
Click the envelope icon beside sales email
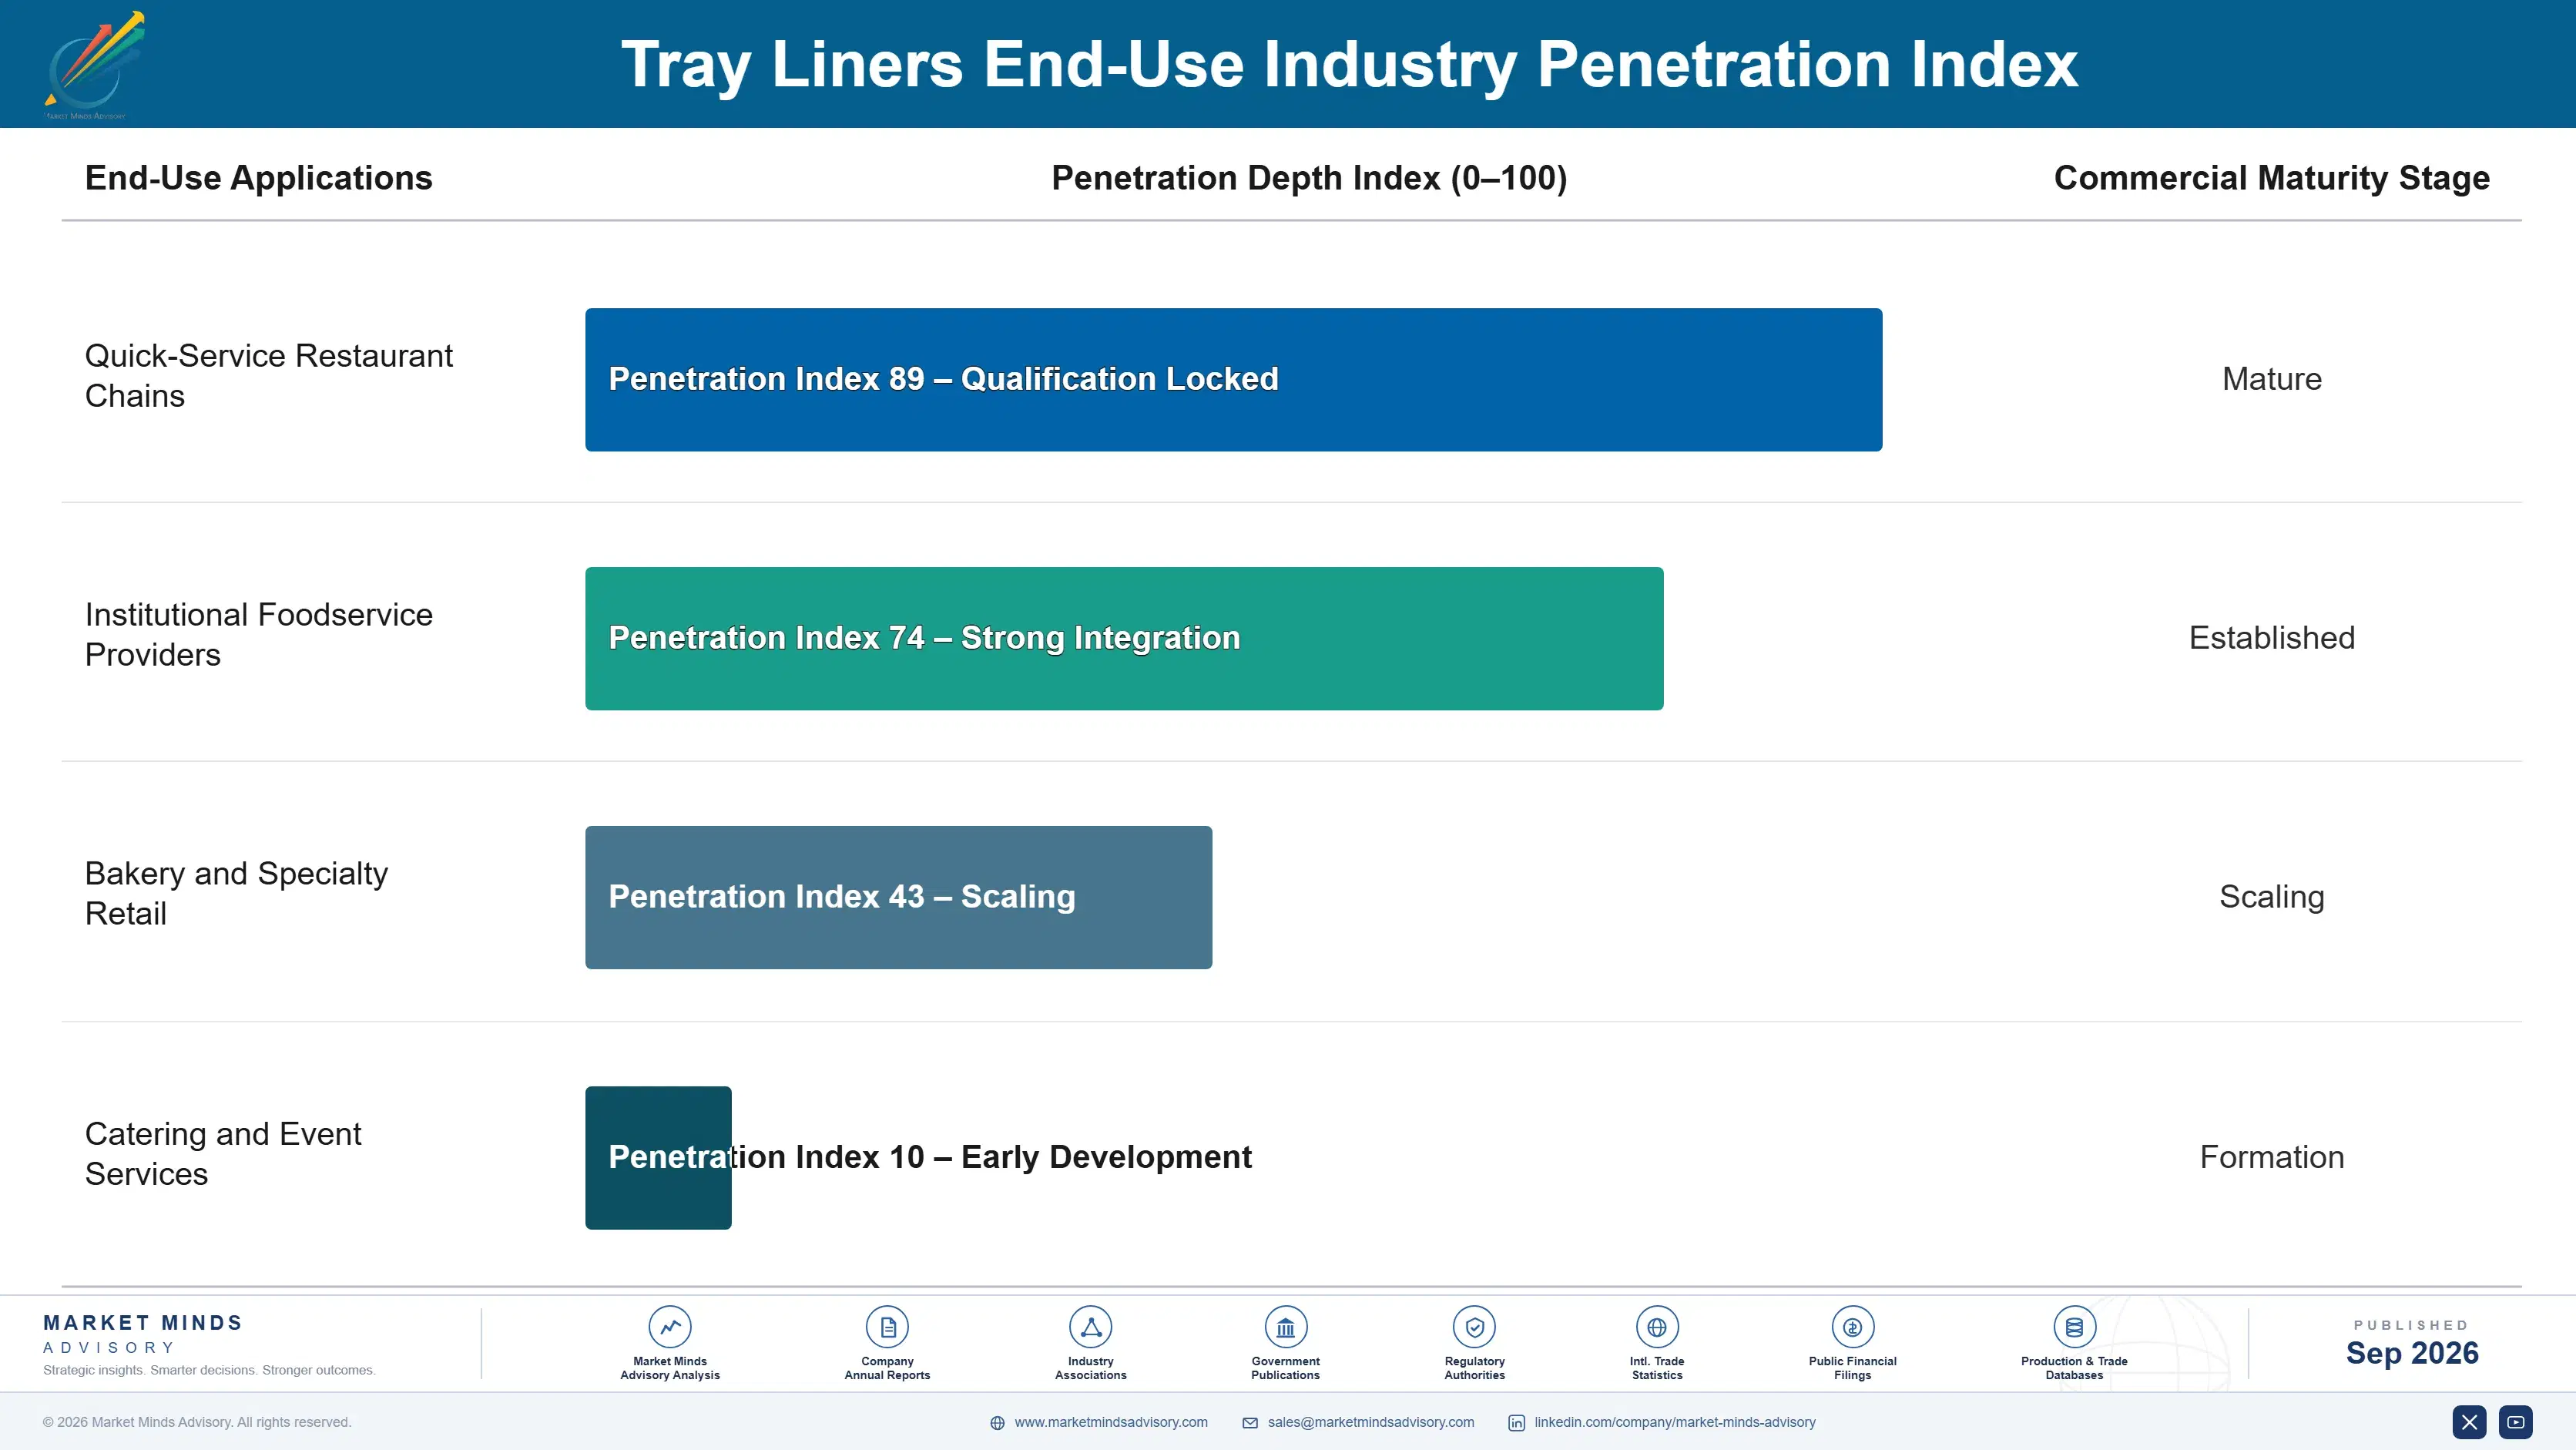[x=1250, y=1423]
